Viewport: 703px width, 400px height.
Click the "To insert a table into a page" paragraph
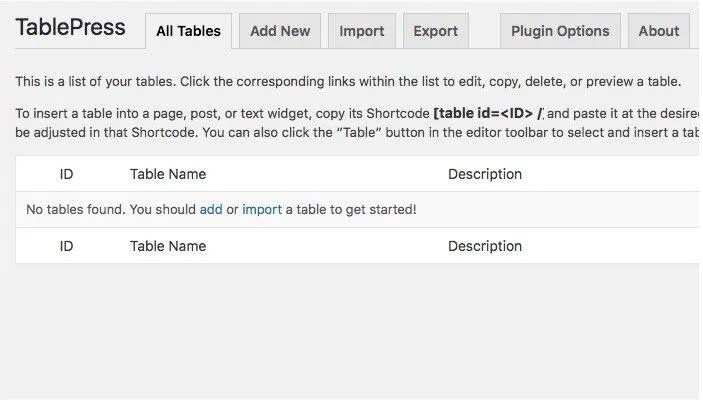coord(357,123)
